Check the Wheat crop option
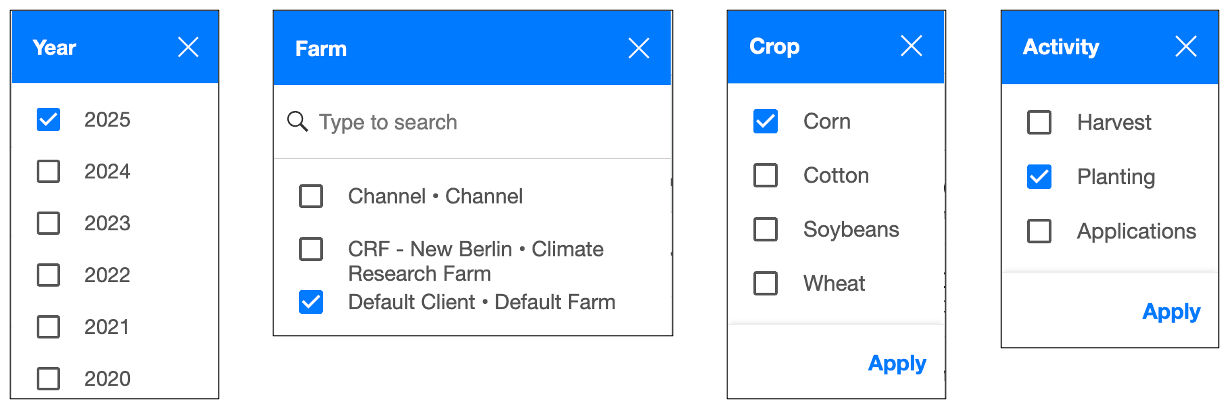Image resolution: width=1230 pixels, height=410 pixels. (x=765, y=283)
